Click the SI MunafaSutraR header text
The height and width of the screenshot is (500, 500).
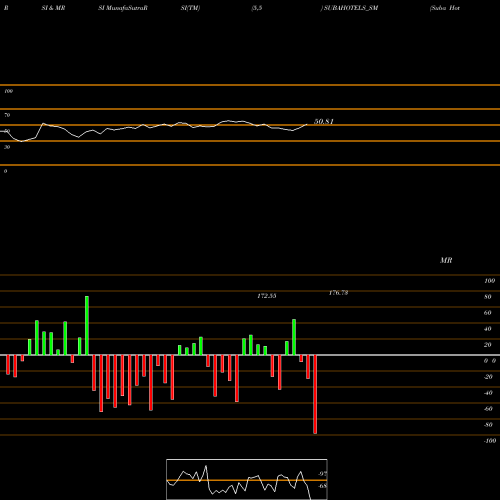point(123,8)
